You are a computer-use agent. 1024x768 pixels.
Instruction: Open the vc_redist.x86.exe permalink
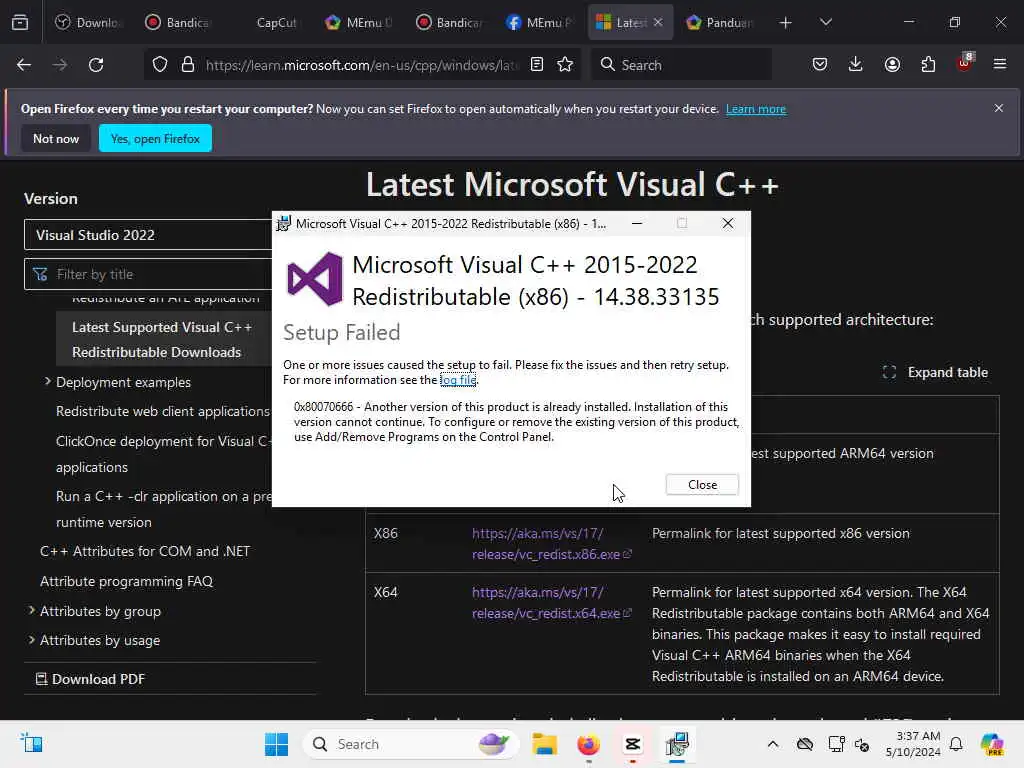pyautogui.click(x=551, y=544)
